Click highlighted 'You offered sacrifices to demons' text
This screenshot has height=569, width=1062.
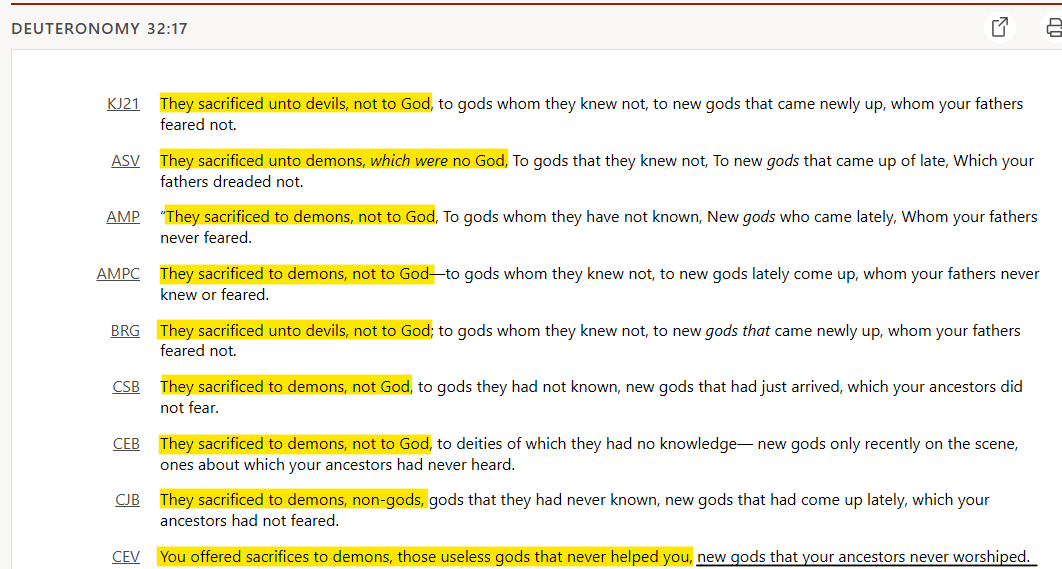(x=275, y=557)
